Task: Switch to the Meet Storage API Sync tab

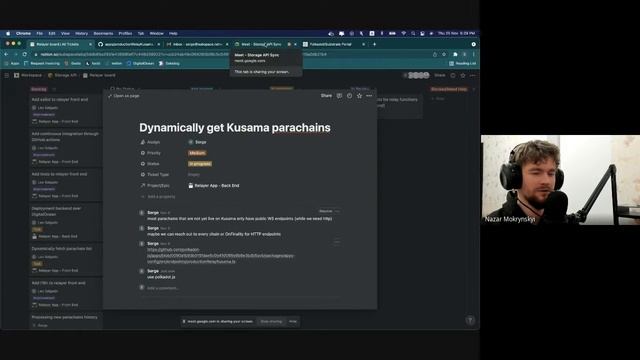Action: pos(261,44)
